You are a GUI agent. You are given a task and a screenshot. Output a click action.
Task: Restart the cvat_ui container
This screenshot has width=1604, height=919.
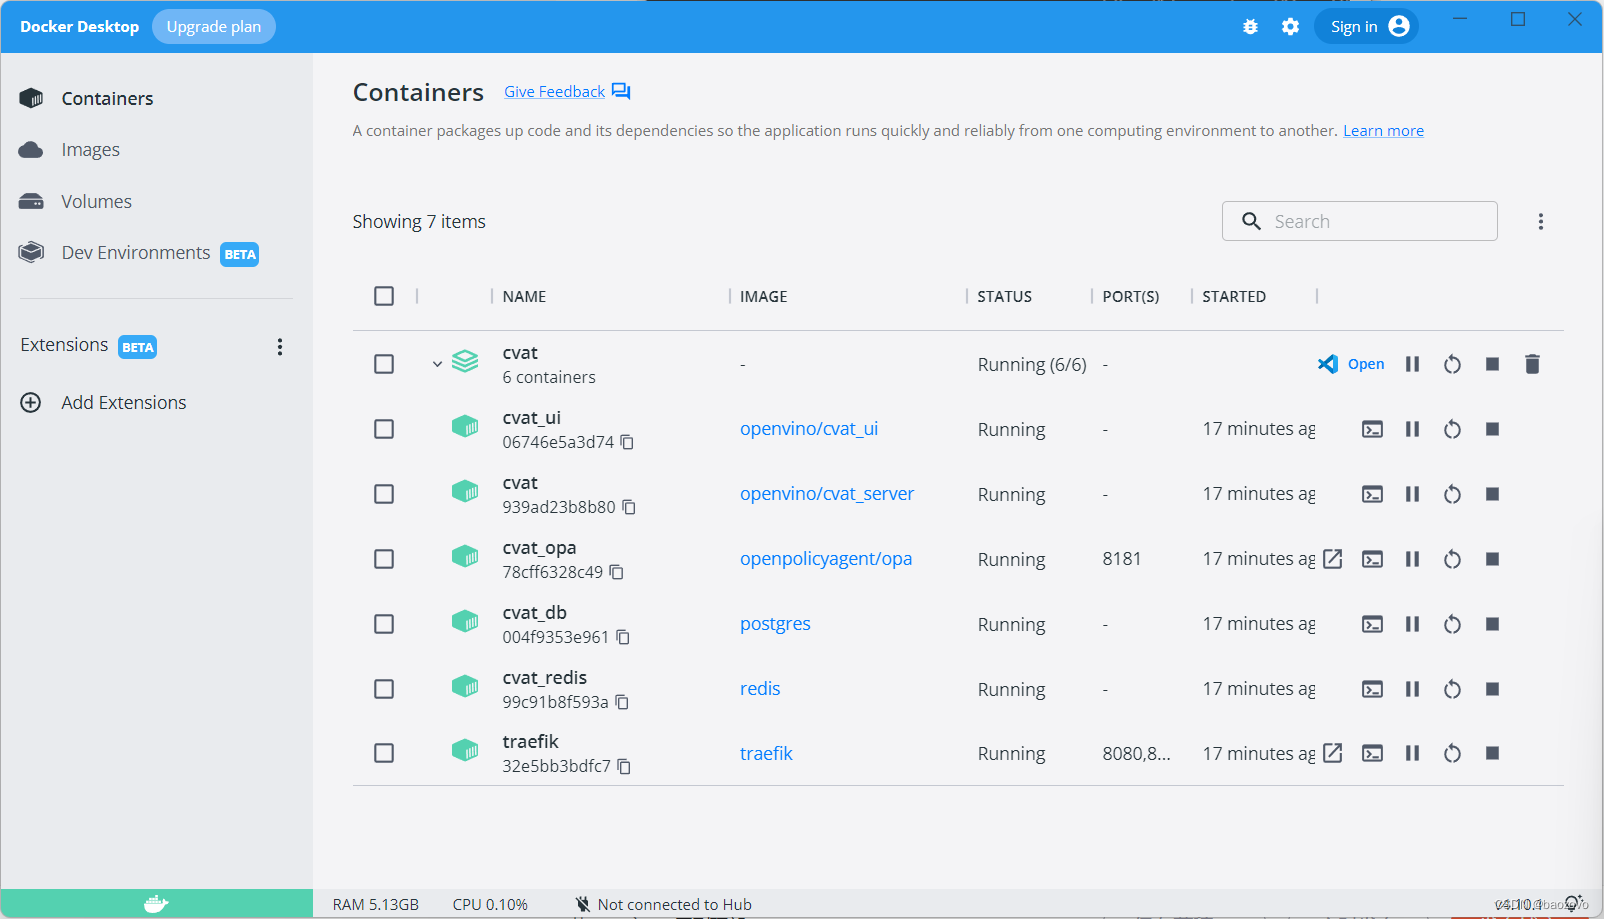tap(1452, 429)
